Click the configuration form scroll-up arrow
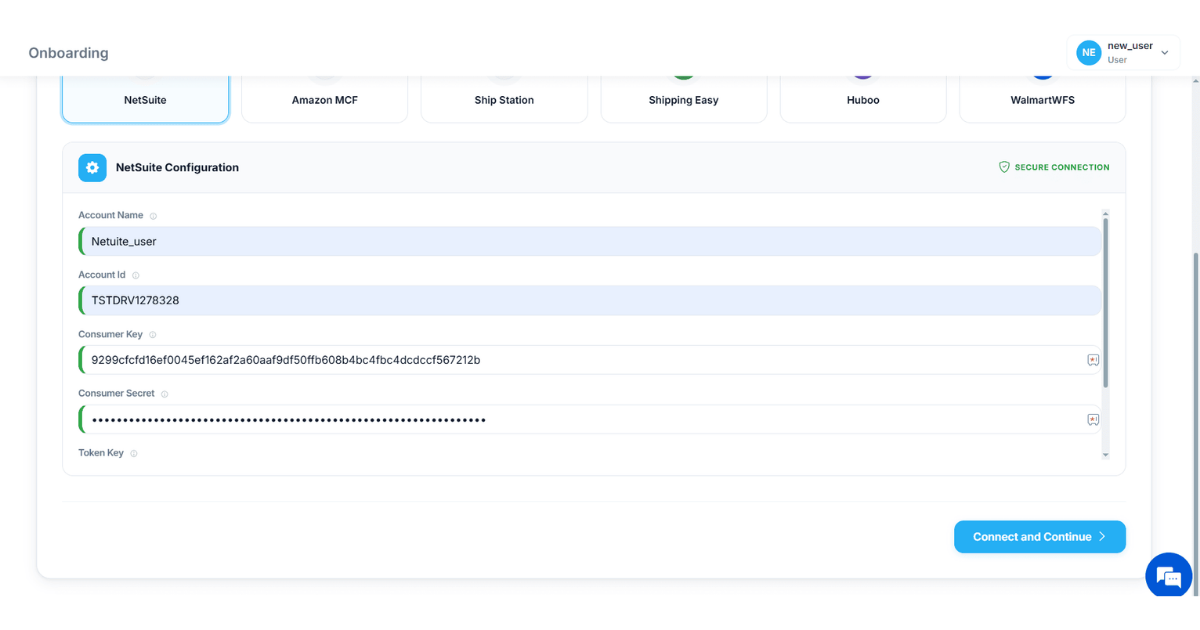 coord(1105,213)
